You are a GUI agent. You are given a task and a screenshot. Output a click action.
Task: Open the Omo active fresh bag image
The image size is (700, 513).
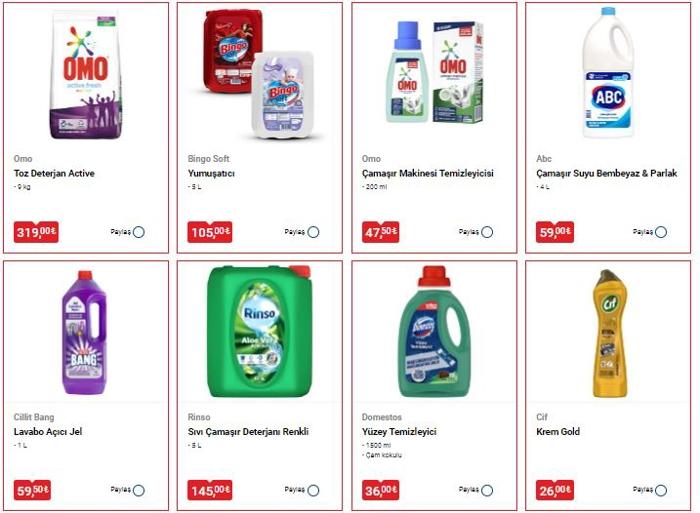pyautogui.click(x=85, y=75)
